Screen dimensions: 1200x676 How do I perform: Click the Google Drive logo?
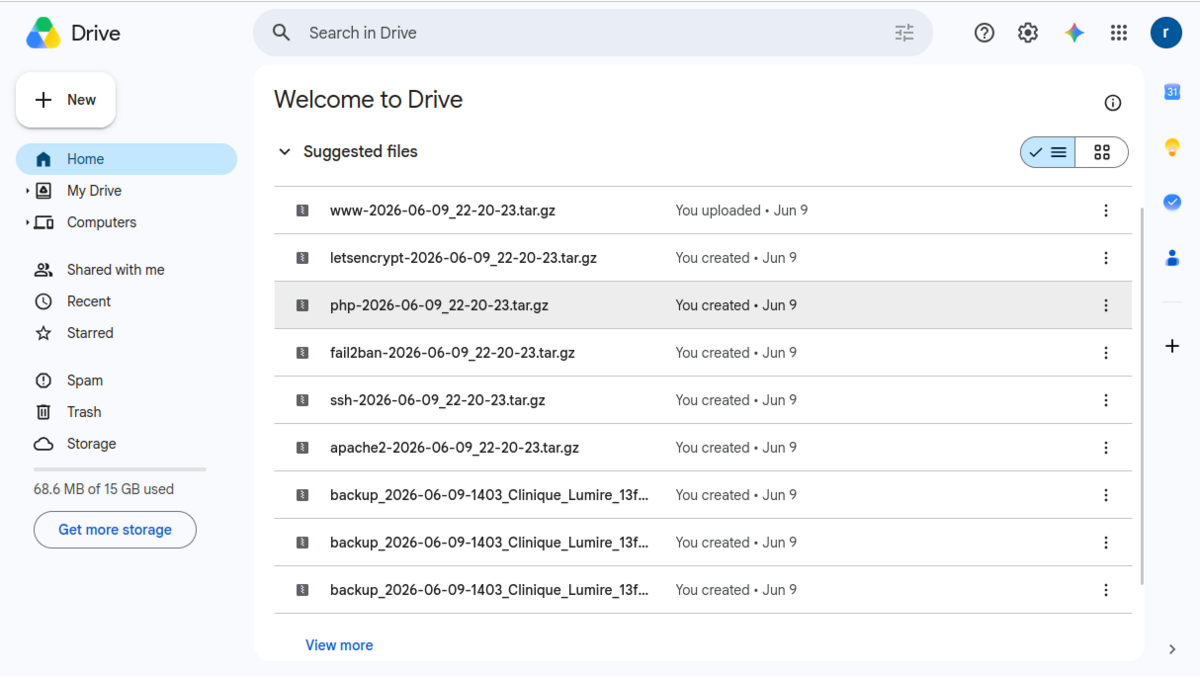[x=43, y=33]
